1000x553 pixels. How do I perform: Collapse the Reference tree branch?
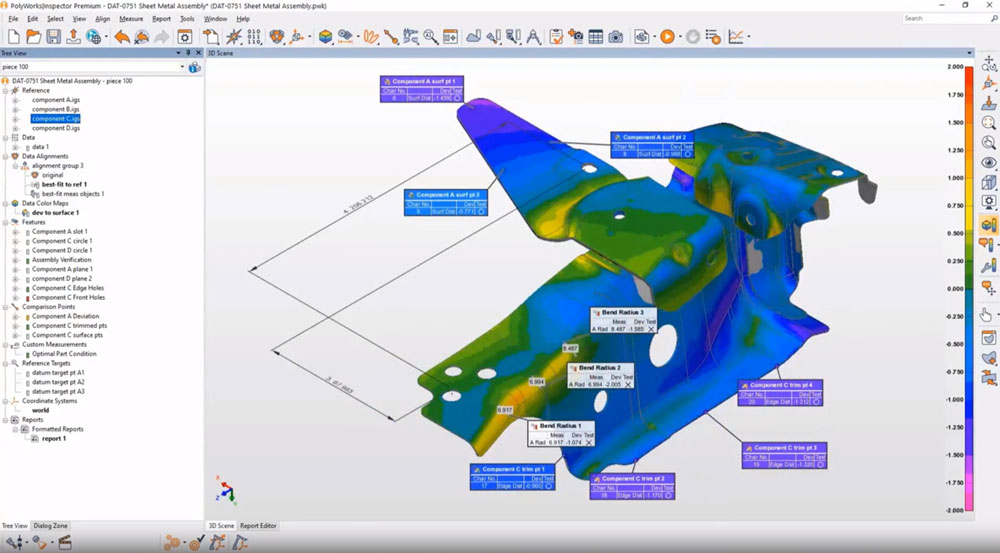(5, 91)
